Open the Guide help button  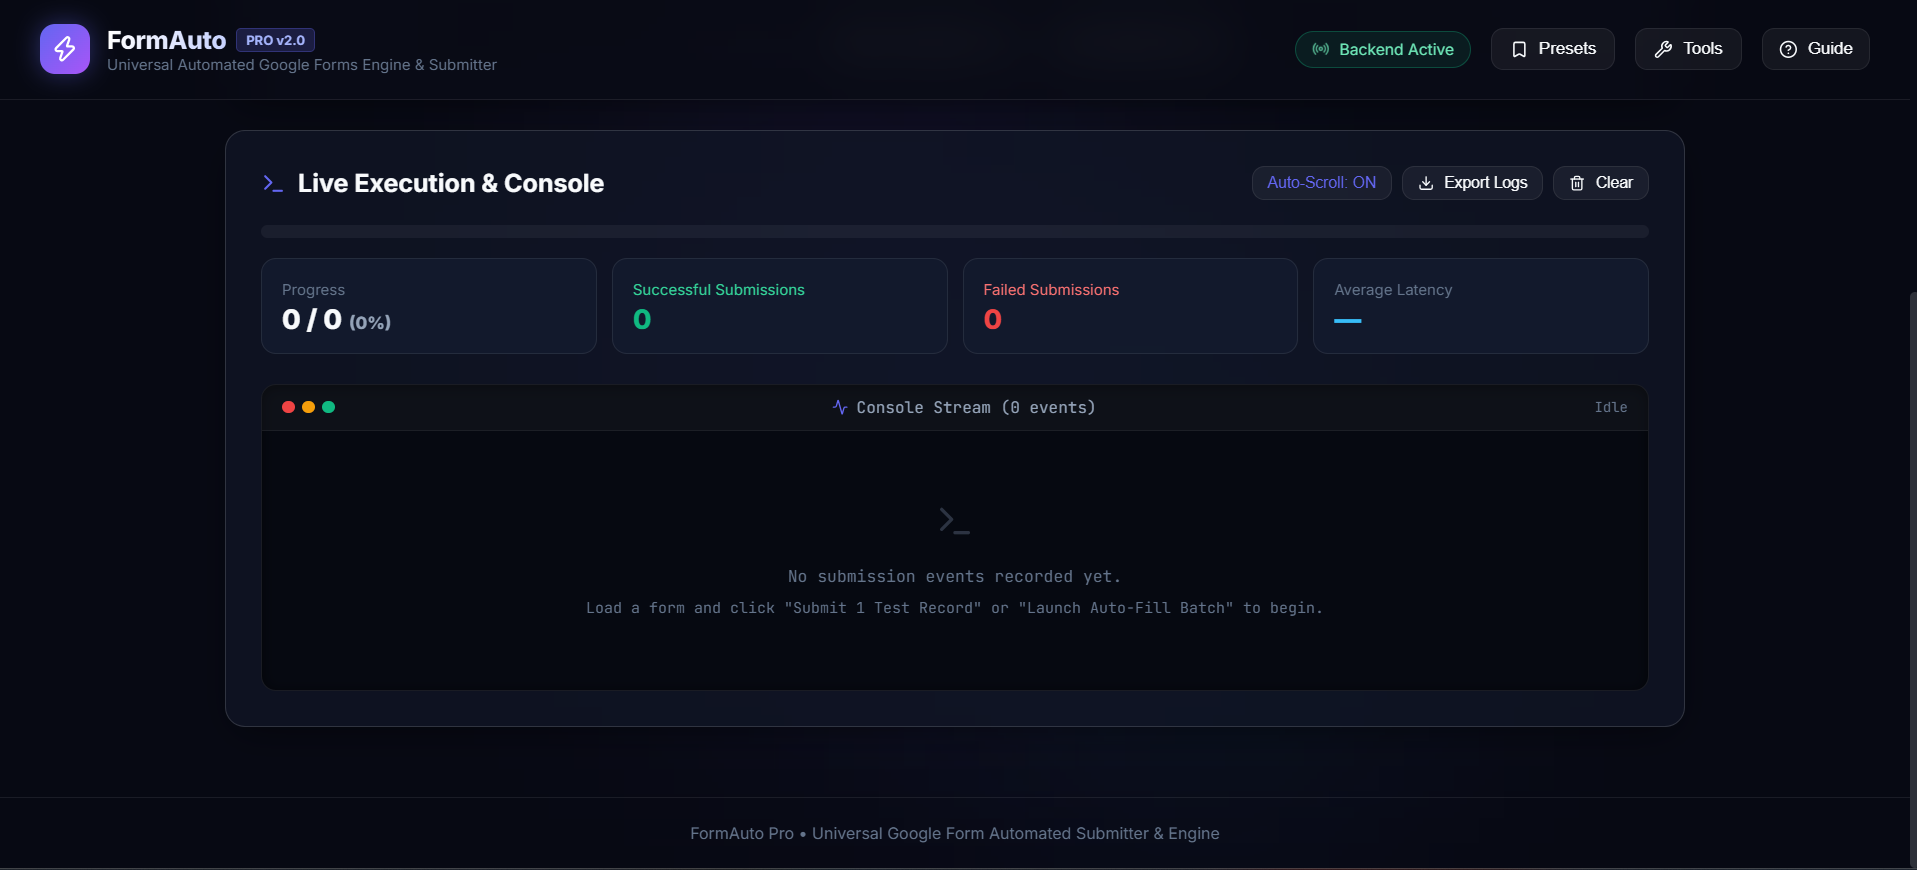[1815, 49]
